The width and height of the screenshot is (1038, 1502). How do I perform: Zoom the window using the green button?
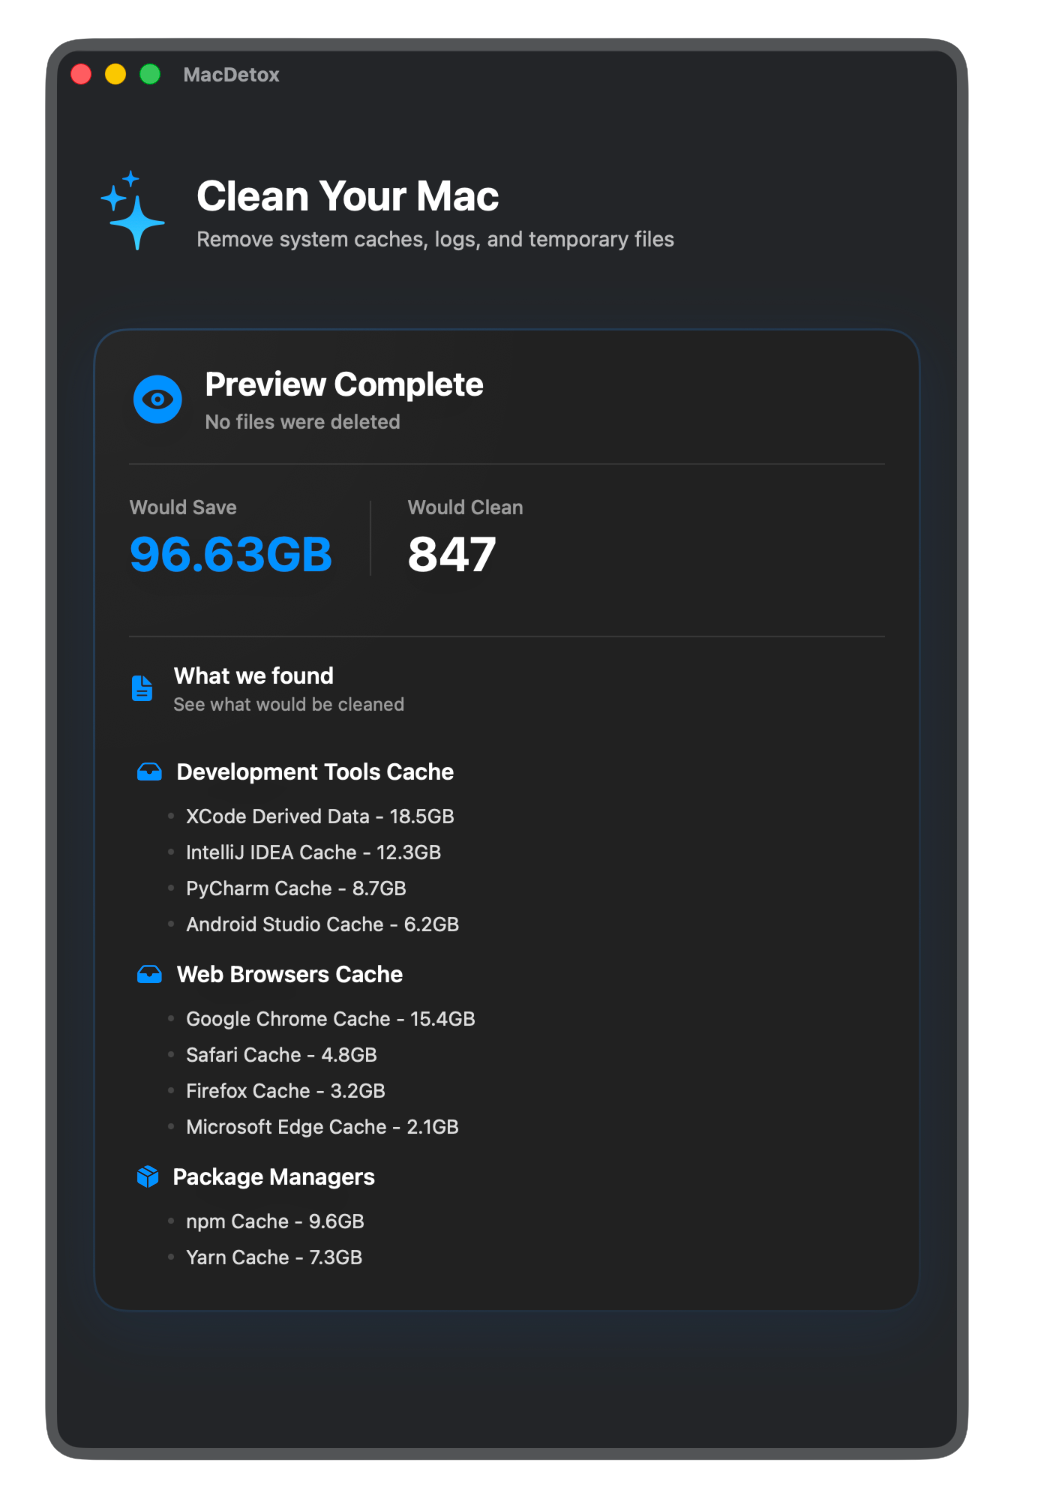[150, 75]
